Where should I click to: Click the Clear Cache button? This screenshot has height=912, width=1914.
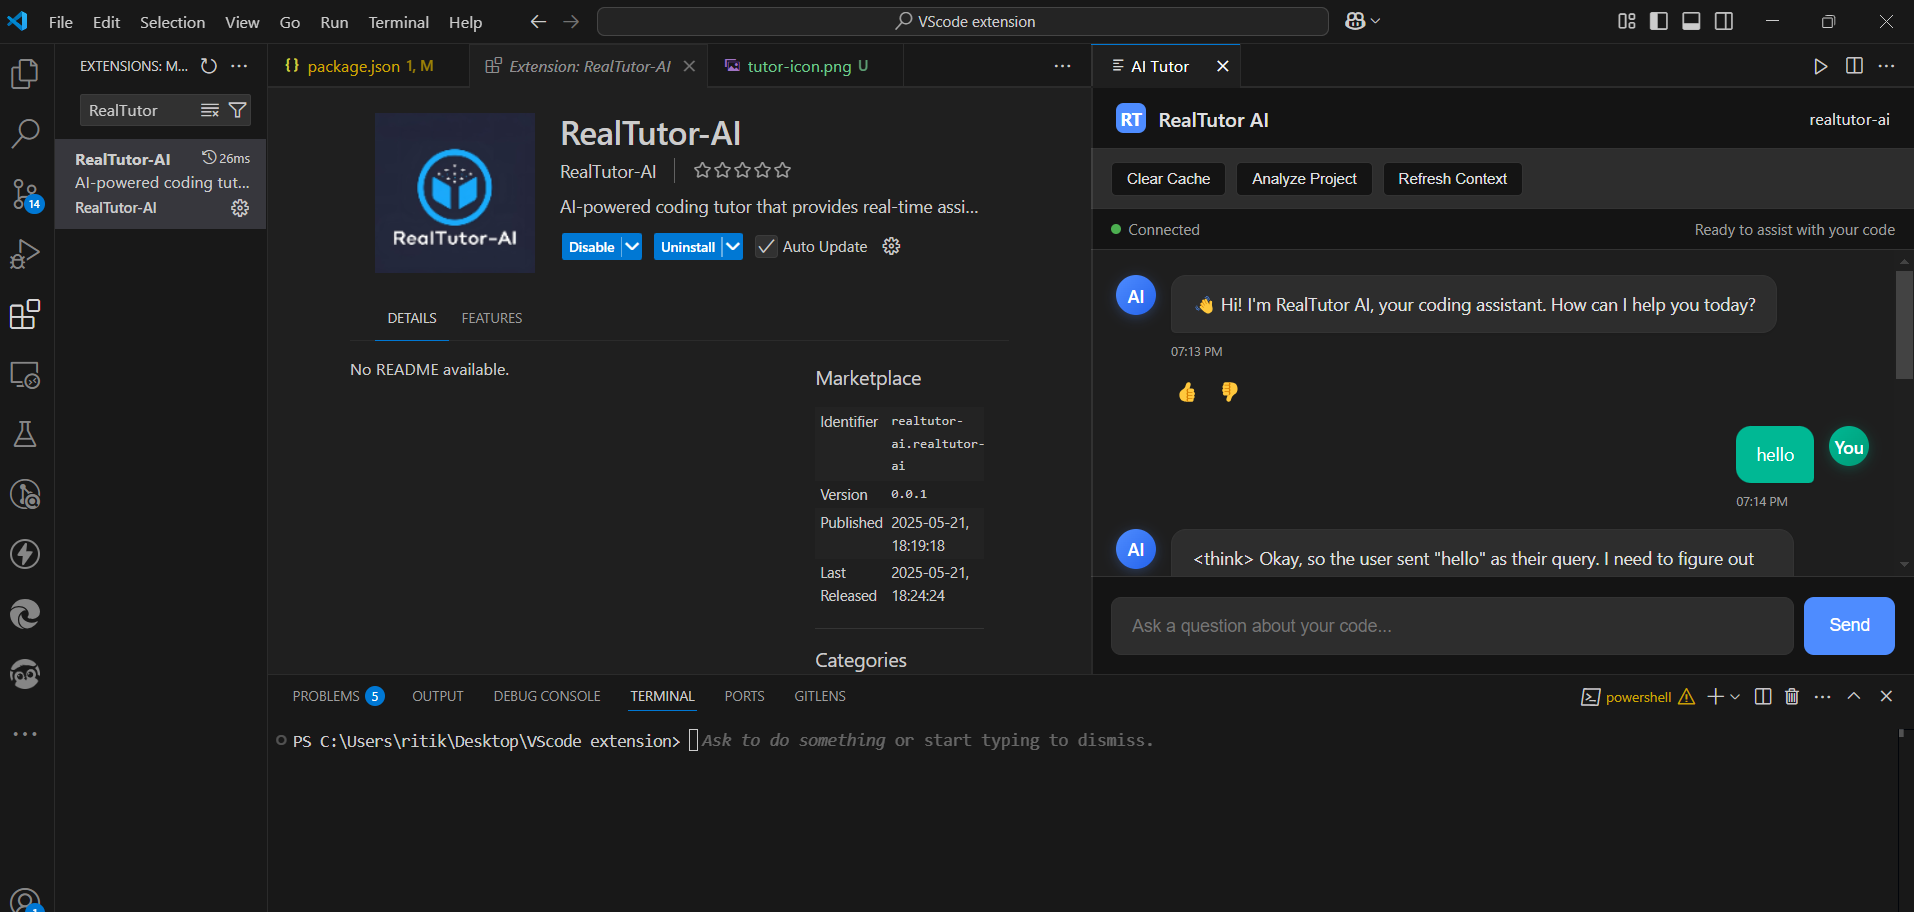[x=1168, y=179]
